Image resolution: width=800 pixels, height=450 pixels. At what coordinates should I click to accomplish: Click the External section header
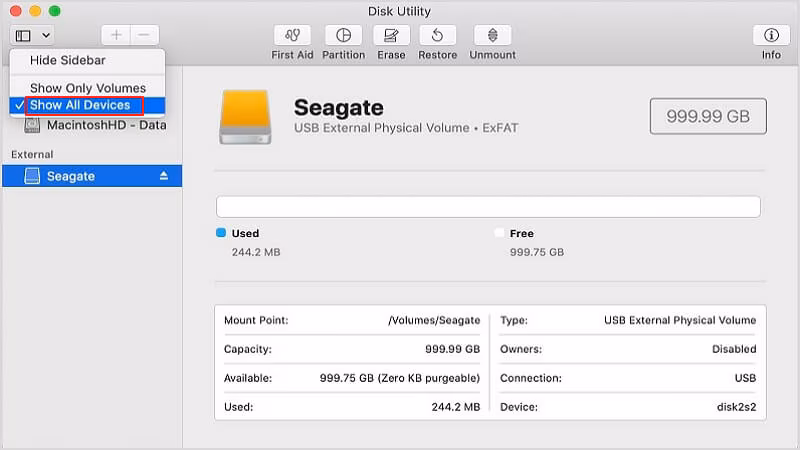click(x=32, y=155)
